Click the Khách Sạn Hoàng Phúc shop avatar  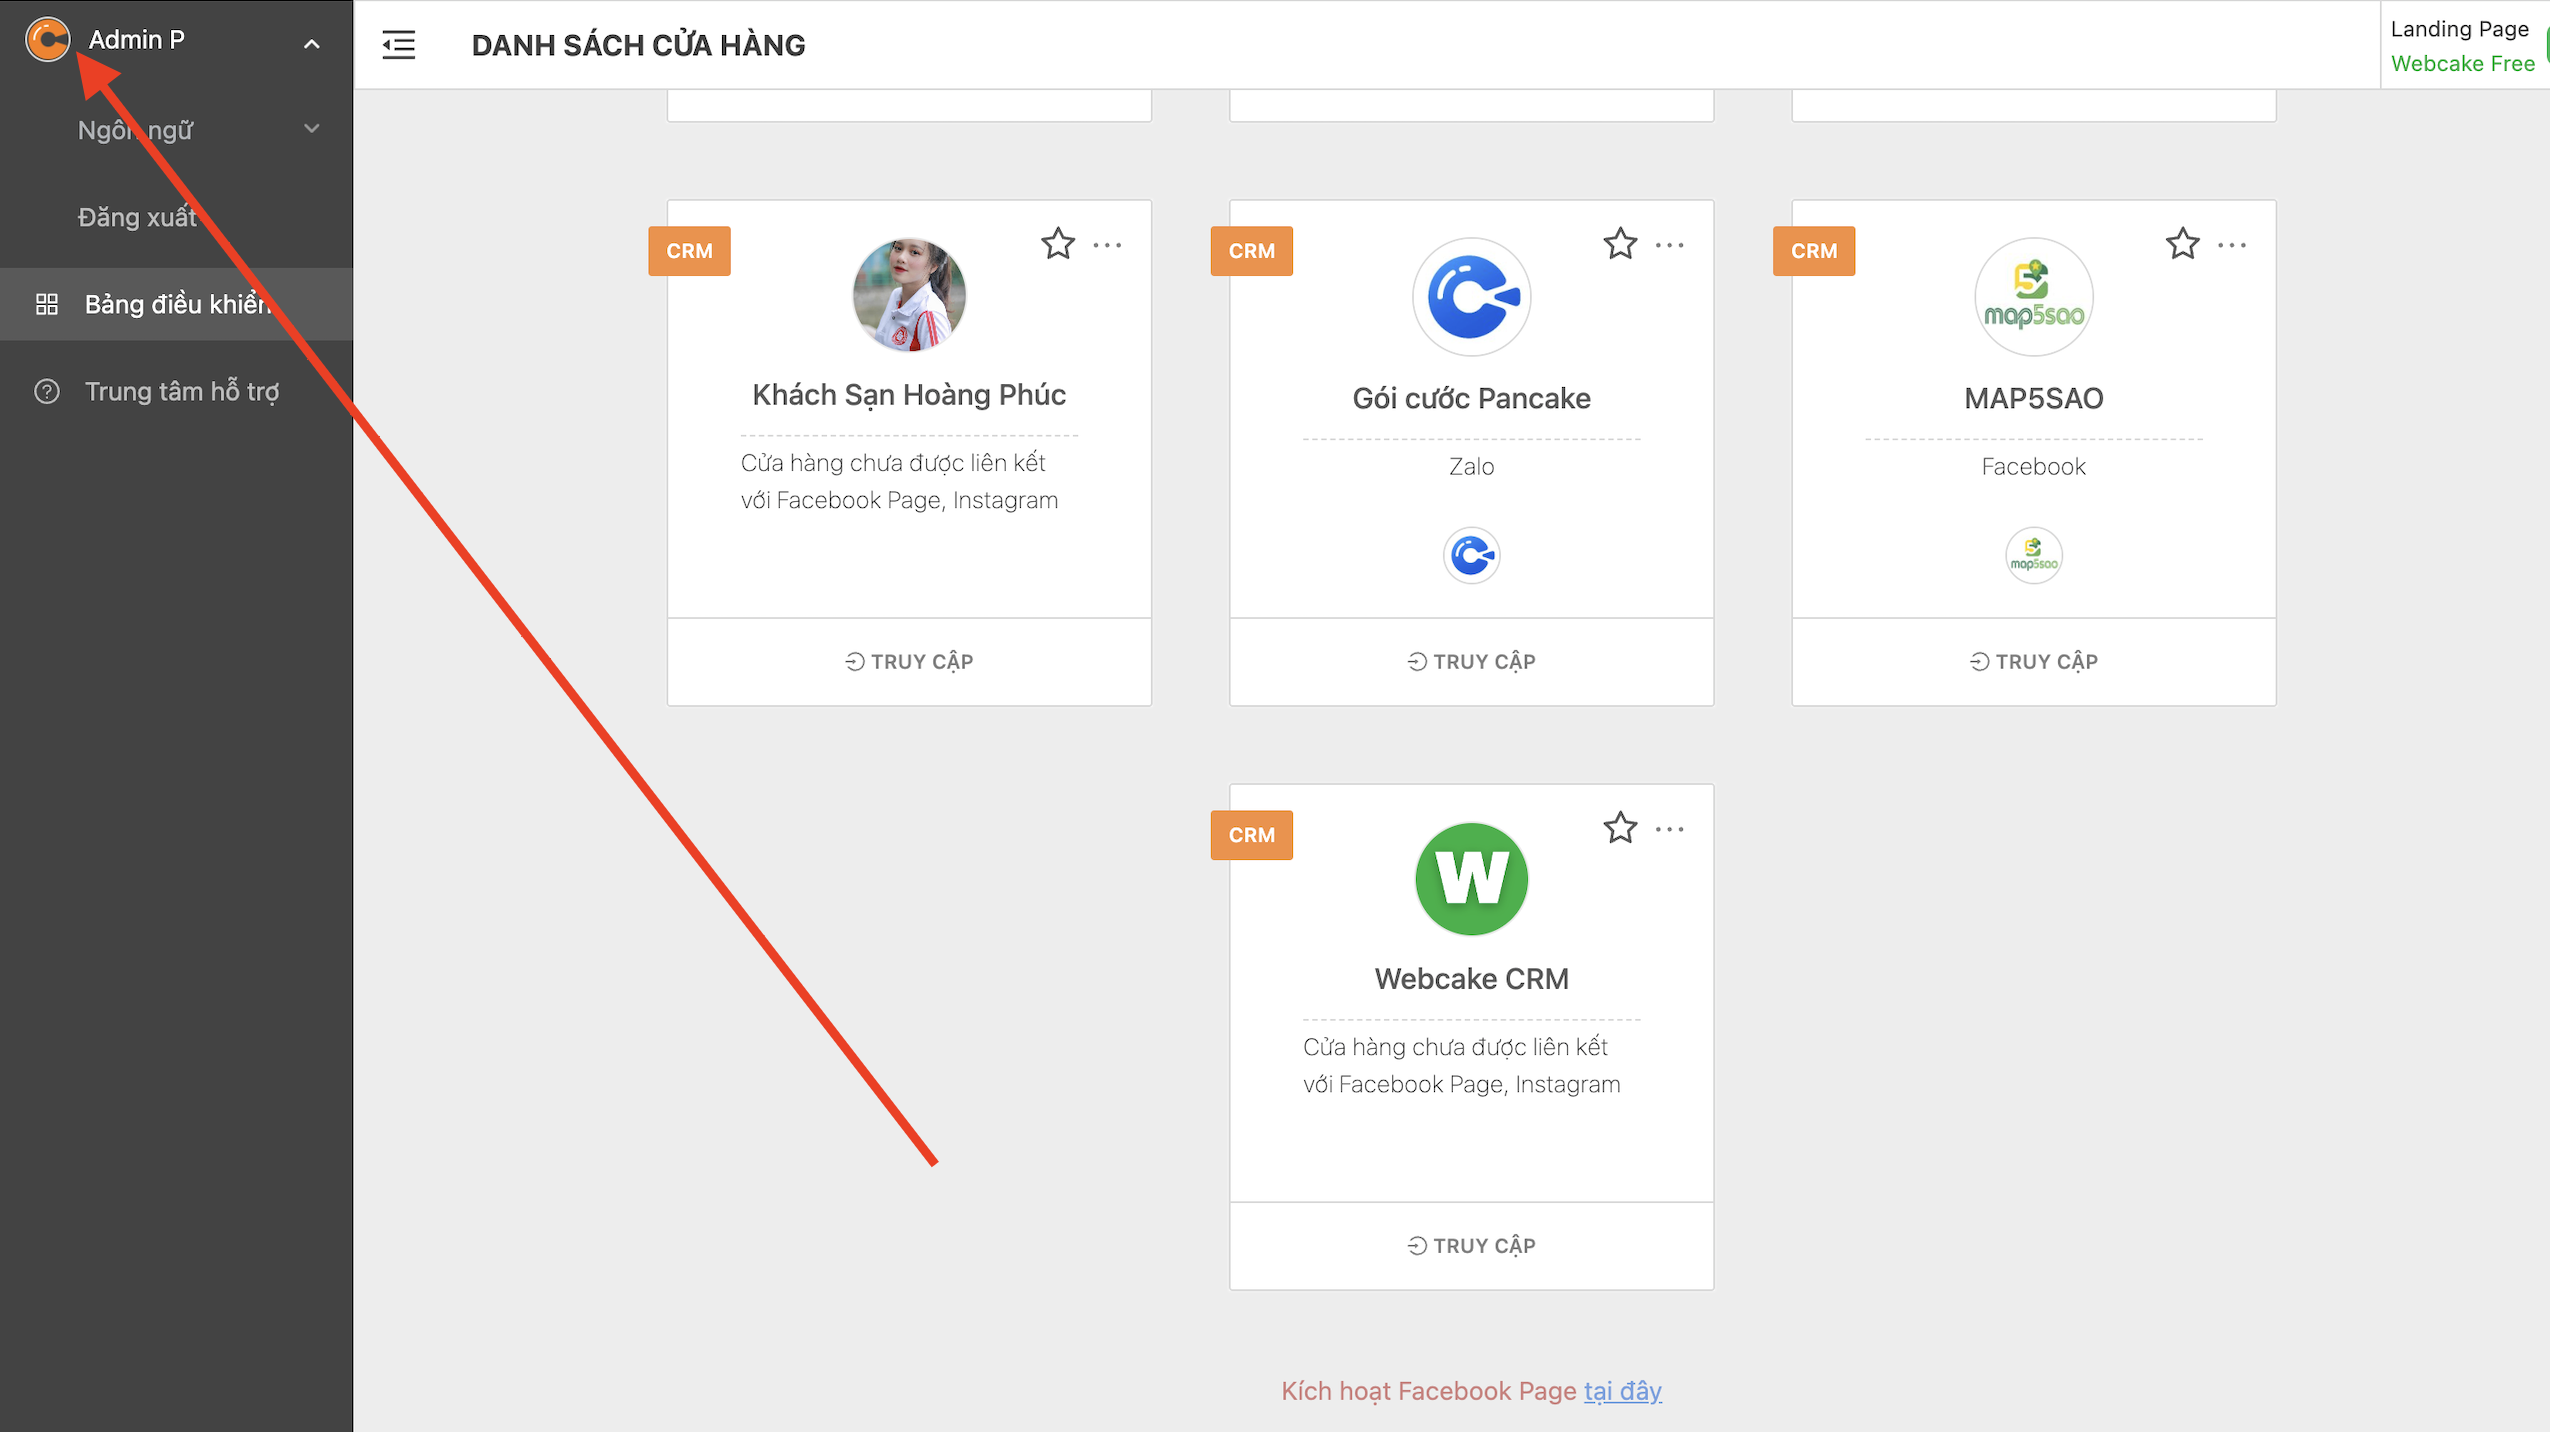click(908, 295)
